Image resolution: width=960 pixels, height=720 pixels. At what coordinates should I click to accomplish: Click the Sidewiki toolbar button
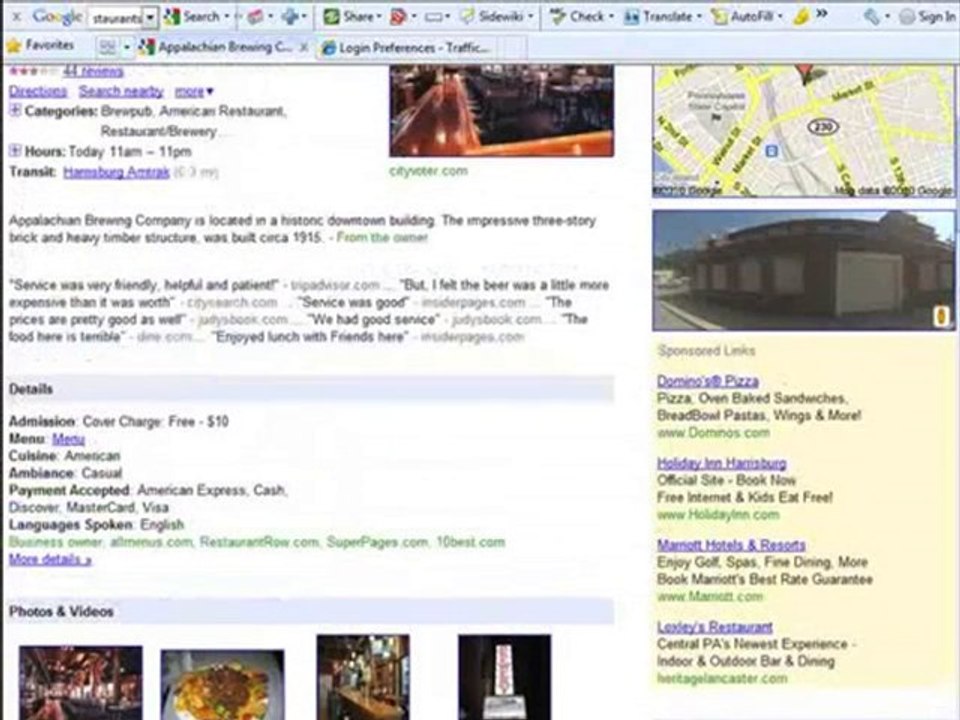(497, 17)
